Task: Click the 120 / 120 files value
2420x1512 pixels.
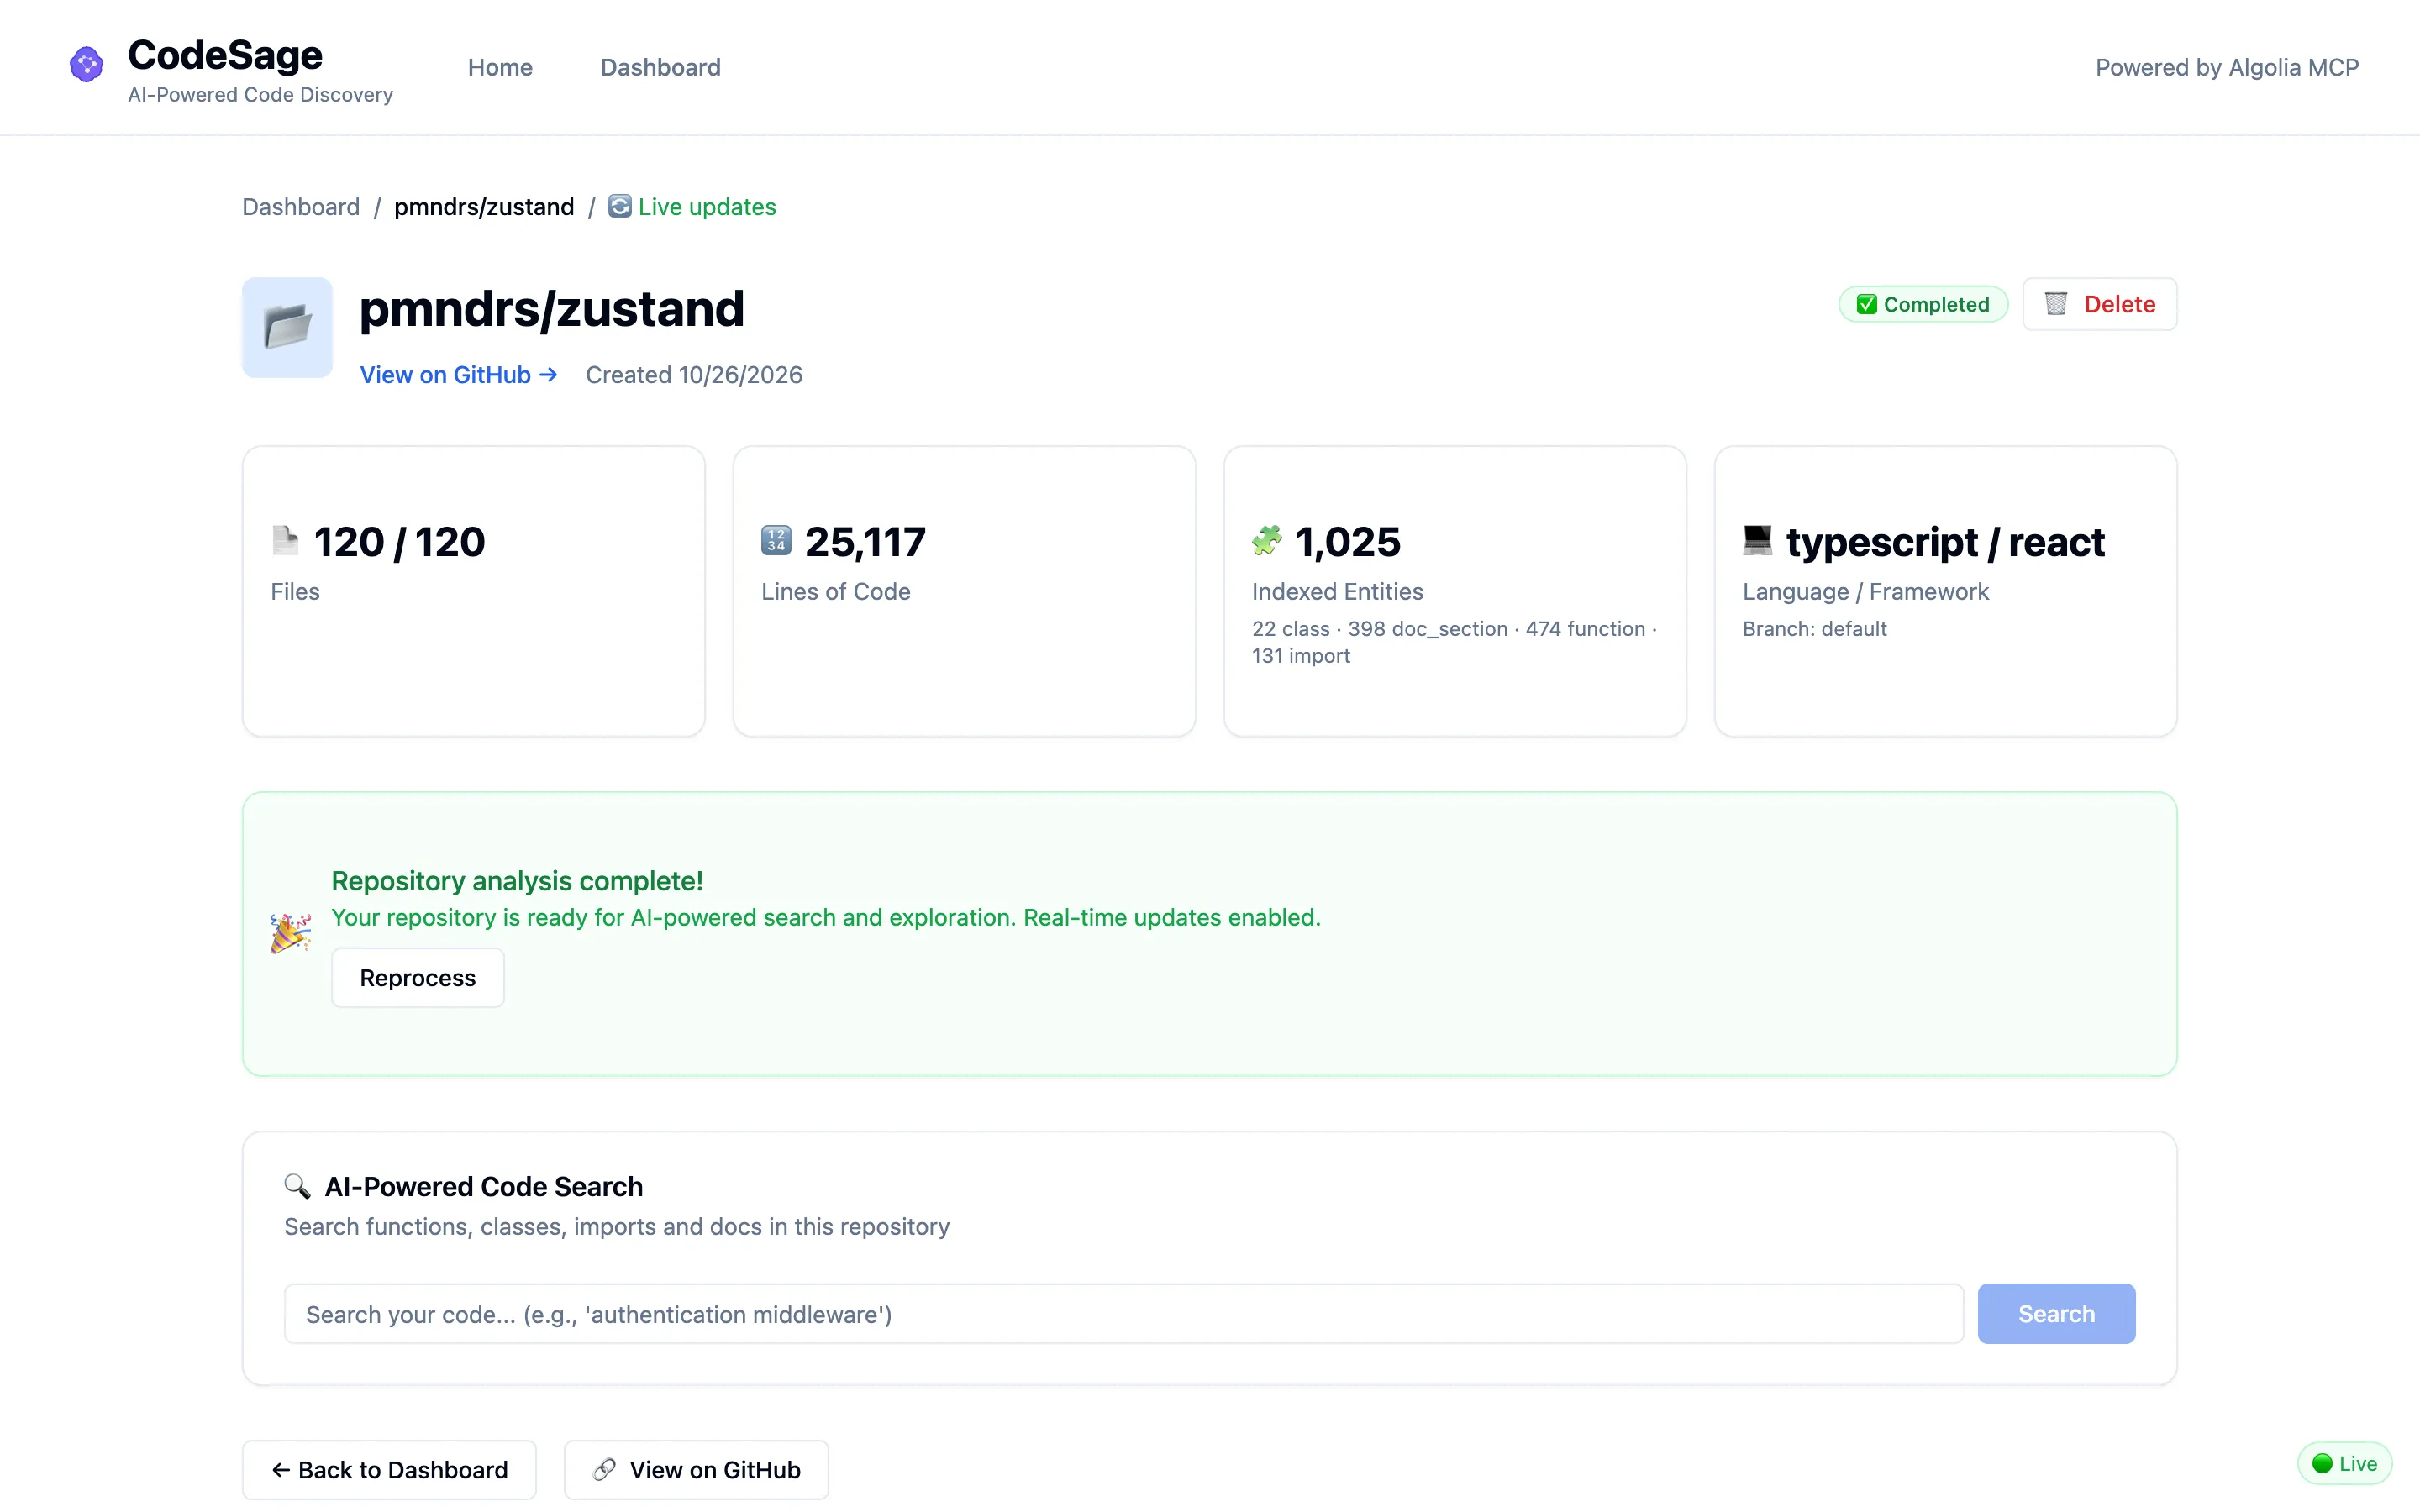Action: click(x=399, y=541)
